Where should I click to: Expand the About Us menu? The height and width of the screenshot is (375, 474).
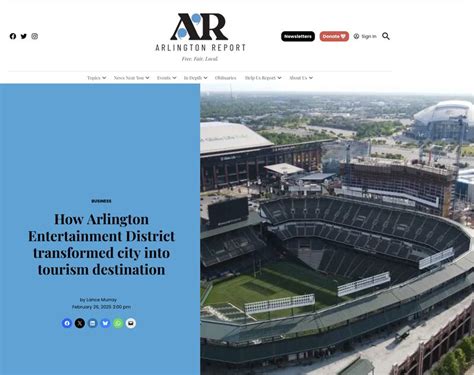click(x=301, y=78)
